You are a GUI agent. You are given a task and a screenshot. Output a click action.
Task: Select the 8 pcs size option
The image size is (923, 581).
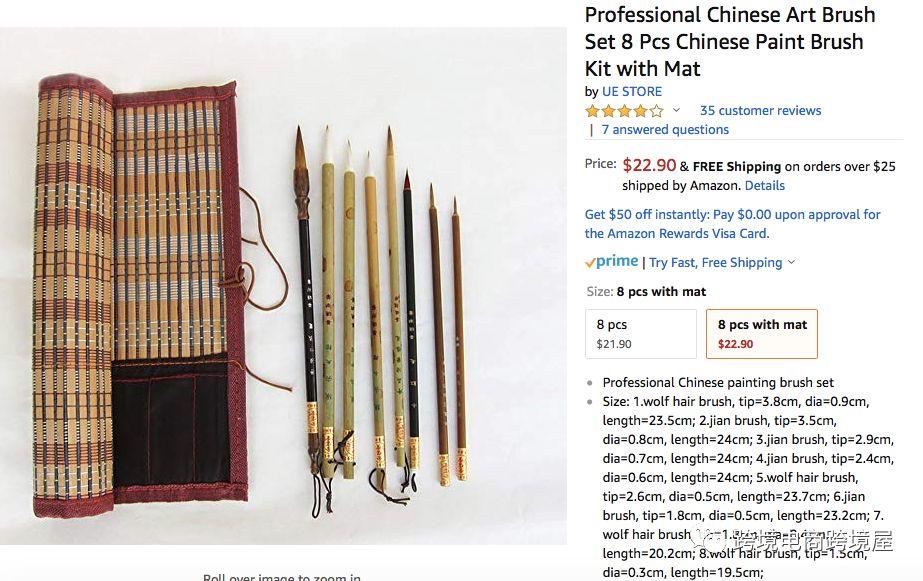[641, 334]
